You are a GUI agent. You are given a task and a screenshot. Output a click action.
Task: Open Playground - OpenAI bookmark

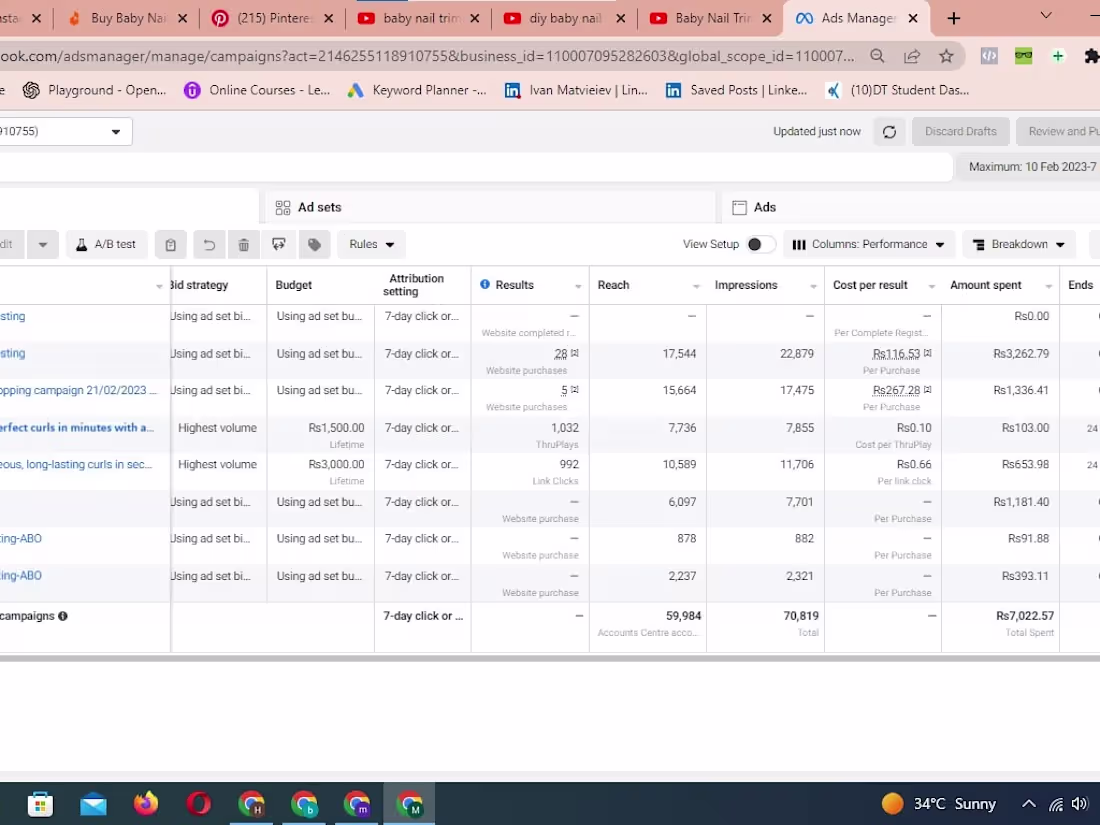95,90
